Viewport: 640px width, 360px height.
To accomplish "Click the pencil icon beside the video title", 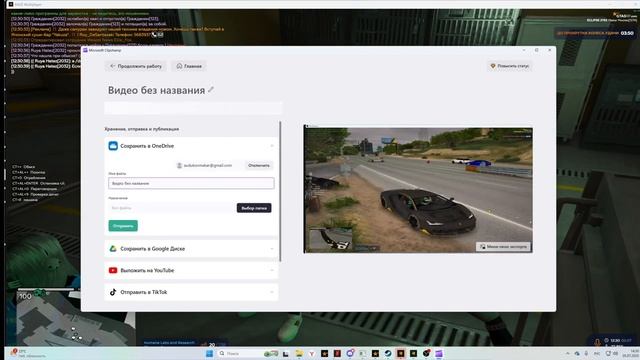I will pyautogui.click(x=211, y=89).
